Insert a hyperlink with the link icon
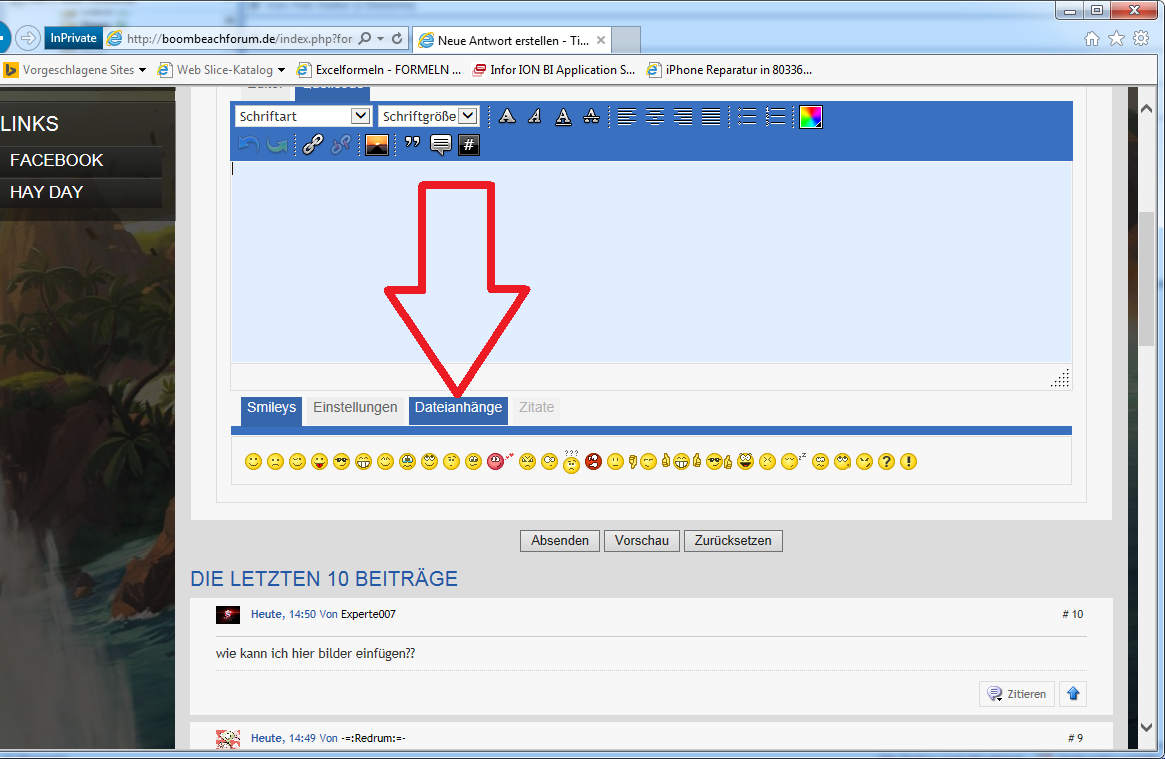Viewport: 1165px width, 759px height. click(x=313, y=145)
